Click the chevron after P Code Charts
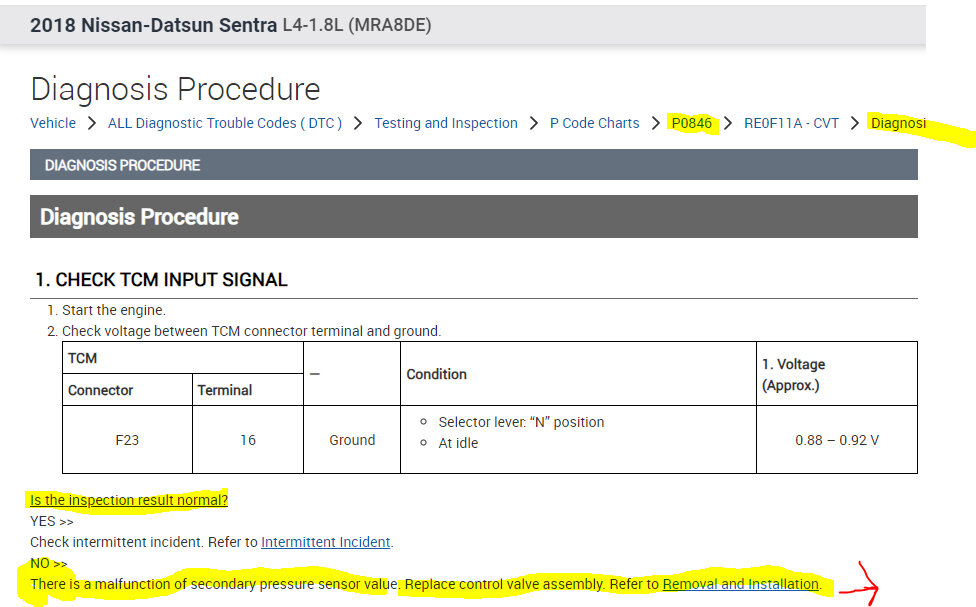 (655, 123)
